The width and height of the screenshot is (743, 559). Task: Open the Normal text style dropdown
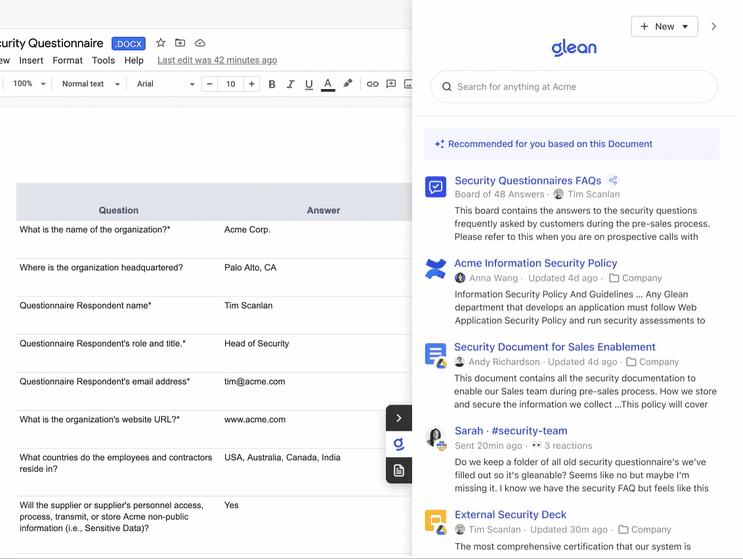tap(90, 84)
